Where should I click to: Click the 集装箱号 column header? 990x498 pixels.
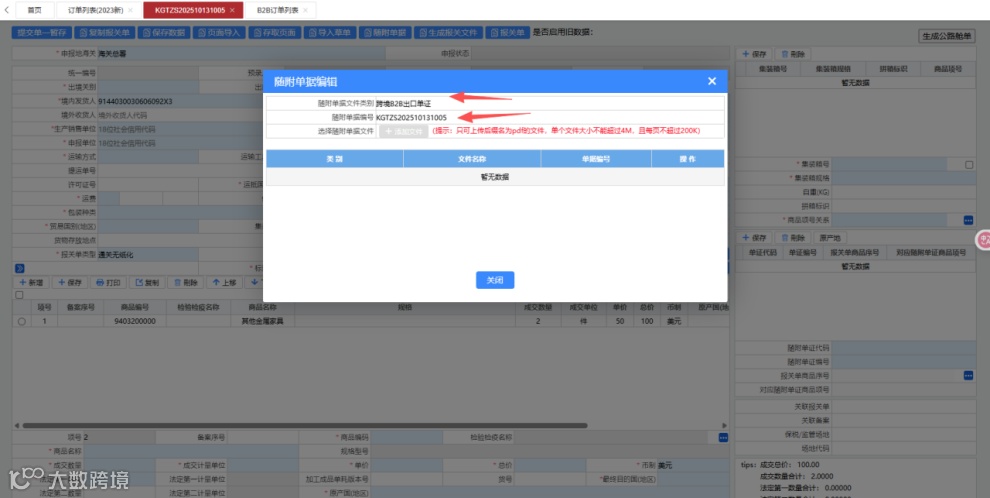pos(772,69)
